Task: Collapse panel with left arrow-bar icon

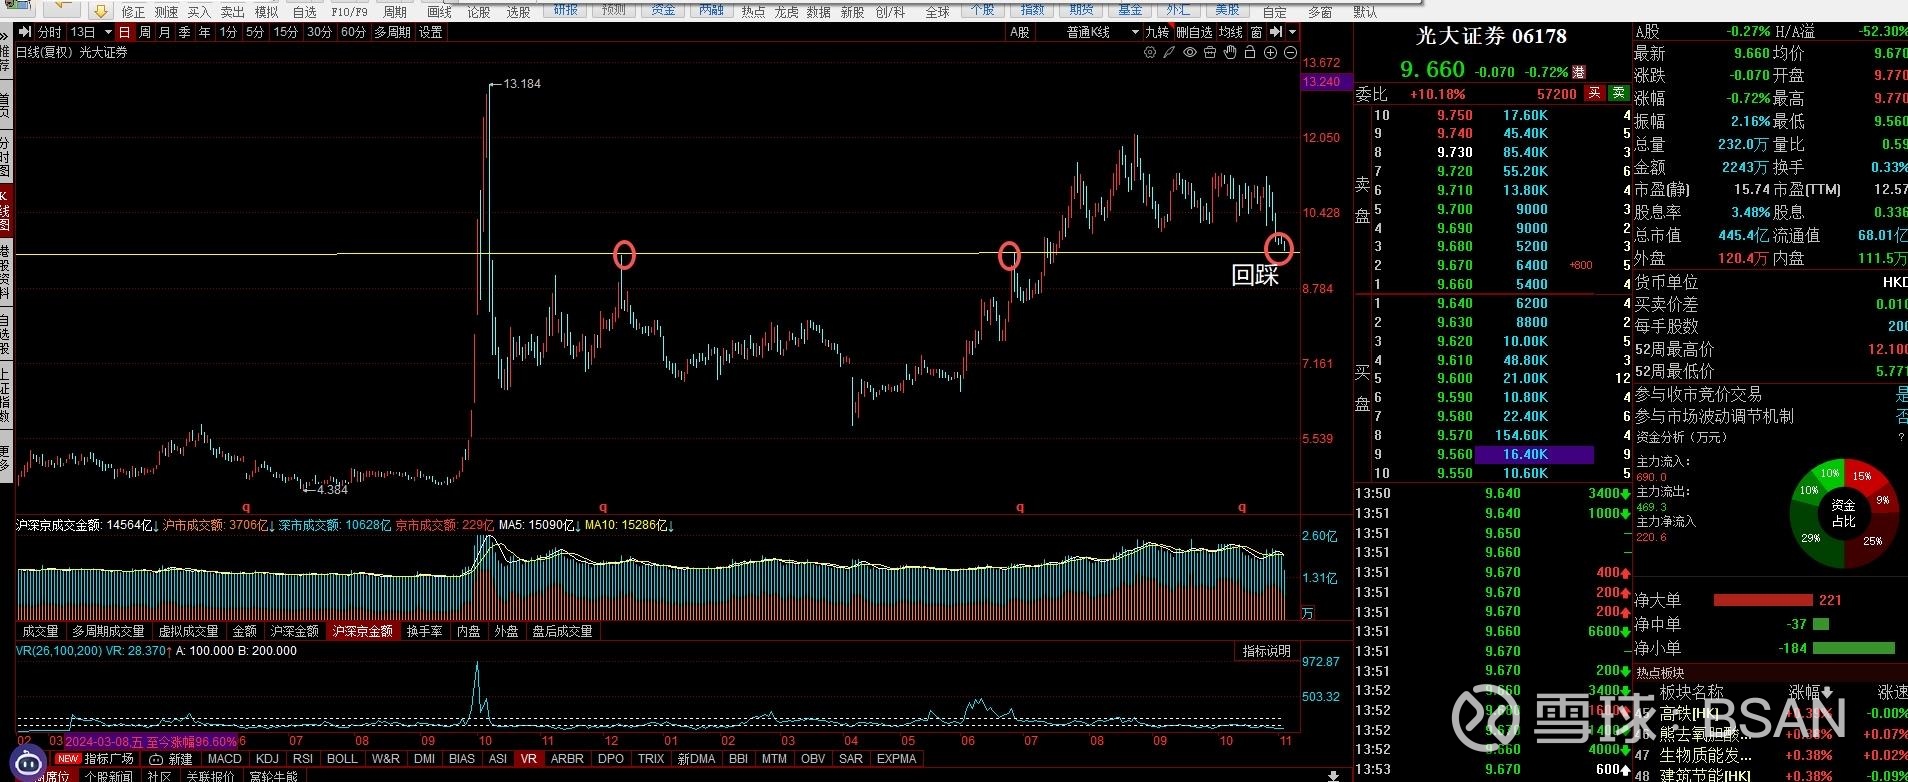Action: (25, 32)
